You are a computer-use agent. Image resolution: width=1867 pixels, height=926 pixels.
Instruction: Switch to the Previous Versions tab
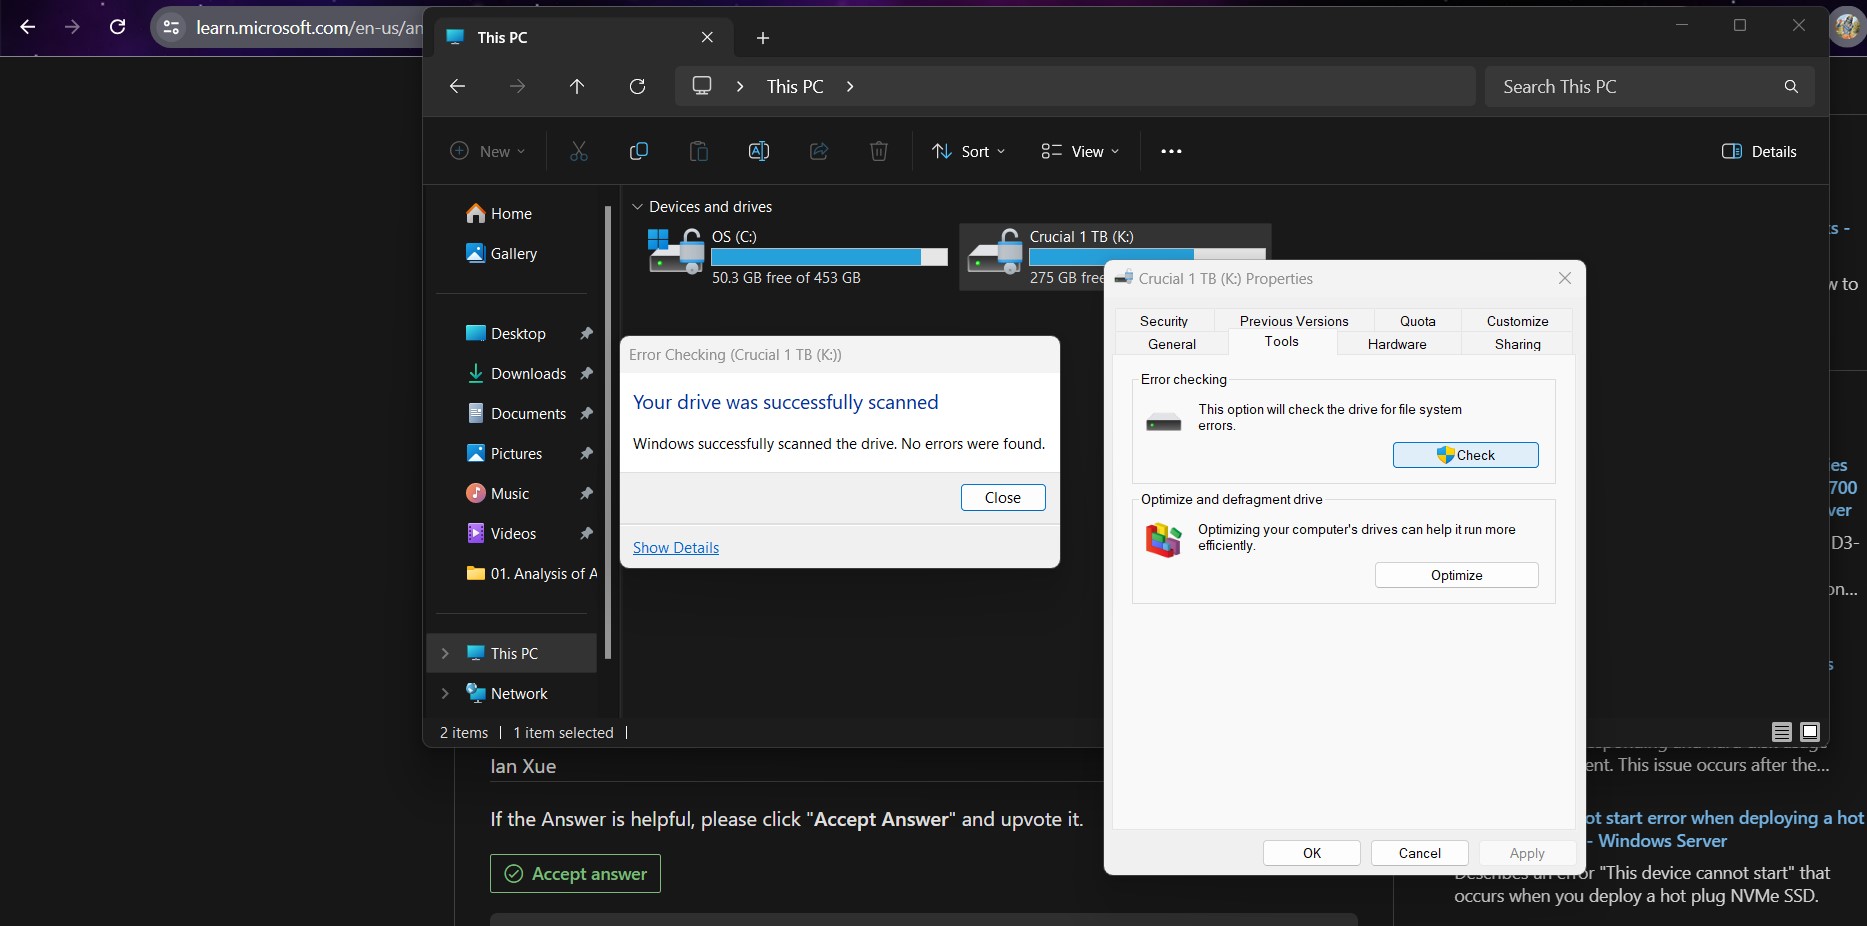(x=1294, y=321)
